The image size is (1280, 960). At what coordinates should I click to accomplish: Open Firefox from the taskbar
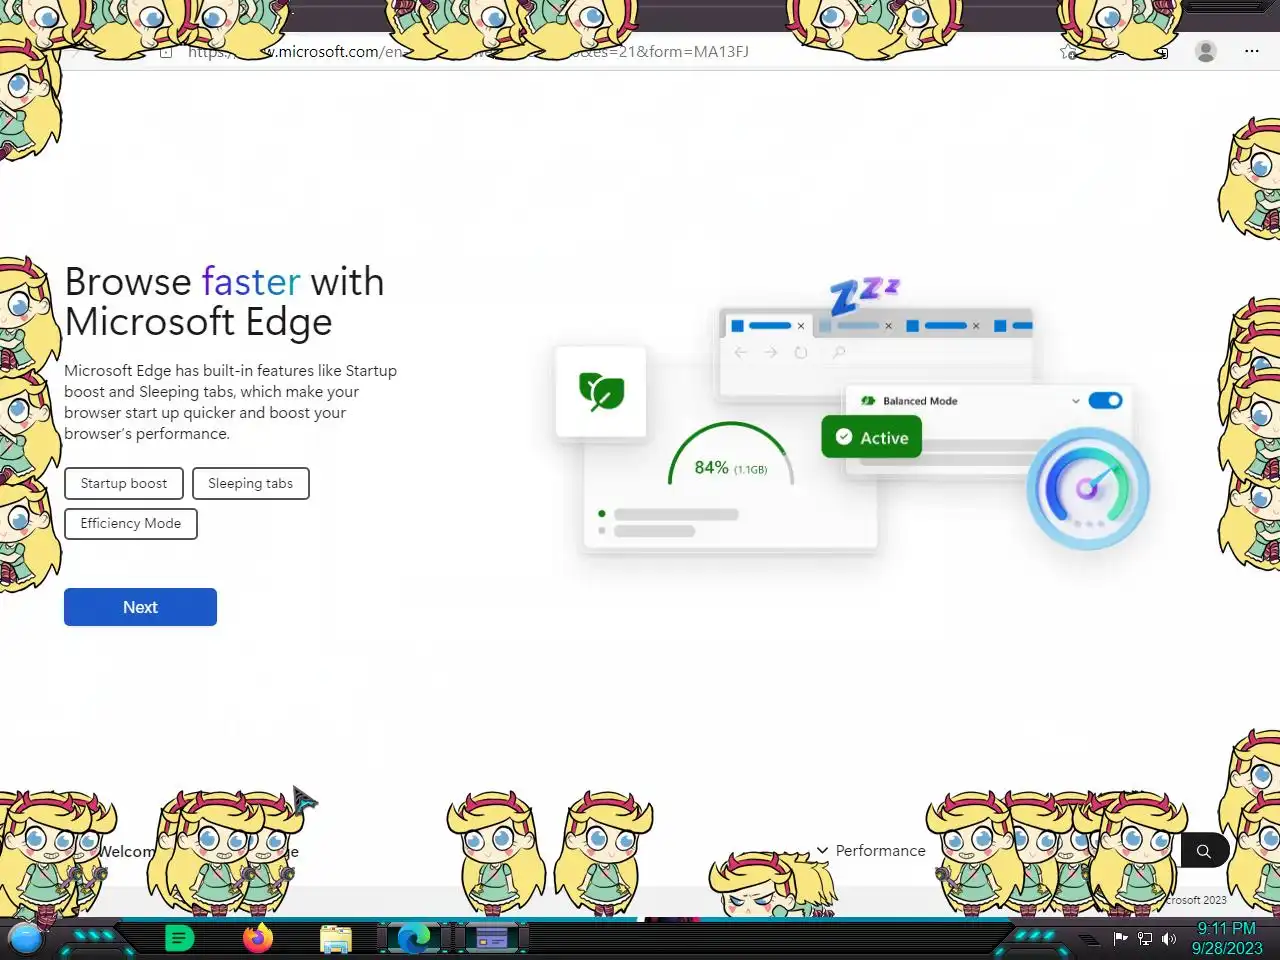(x=258, y=938)
